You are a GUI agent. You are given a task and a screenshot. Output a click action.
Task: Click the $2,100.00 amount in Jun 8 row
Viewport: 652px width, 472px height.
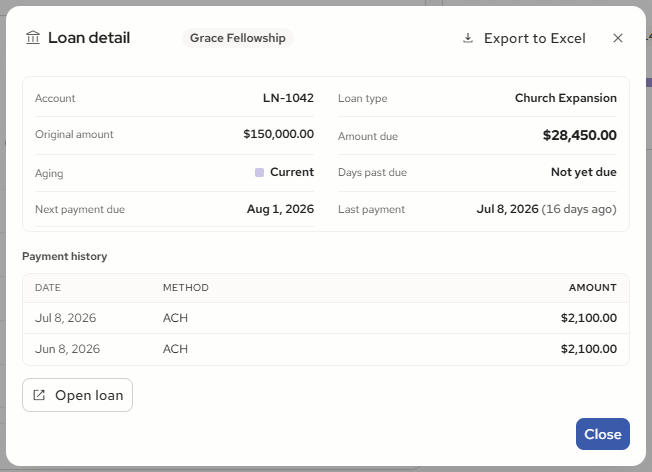coord(589,349)
